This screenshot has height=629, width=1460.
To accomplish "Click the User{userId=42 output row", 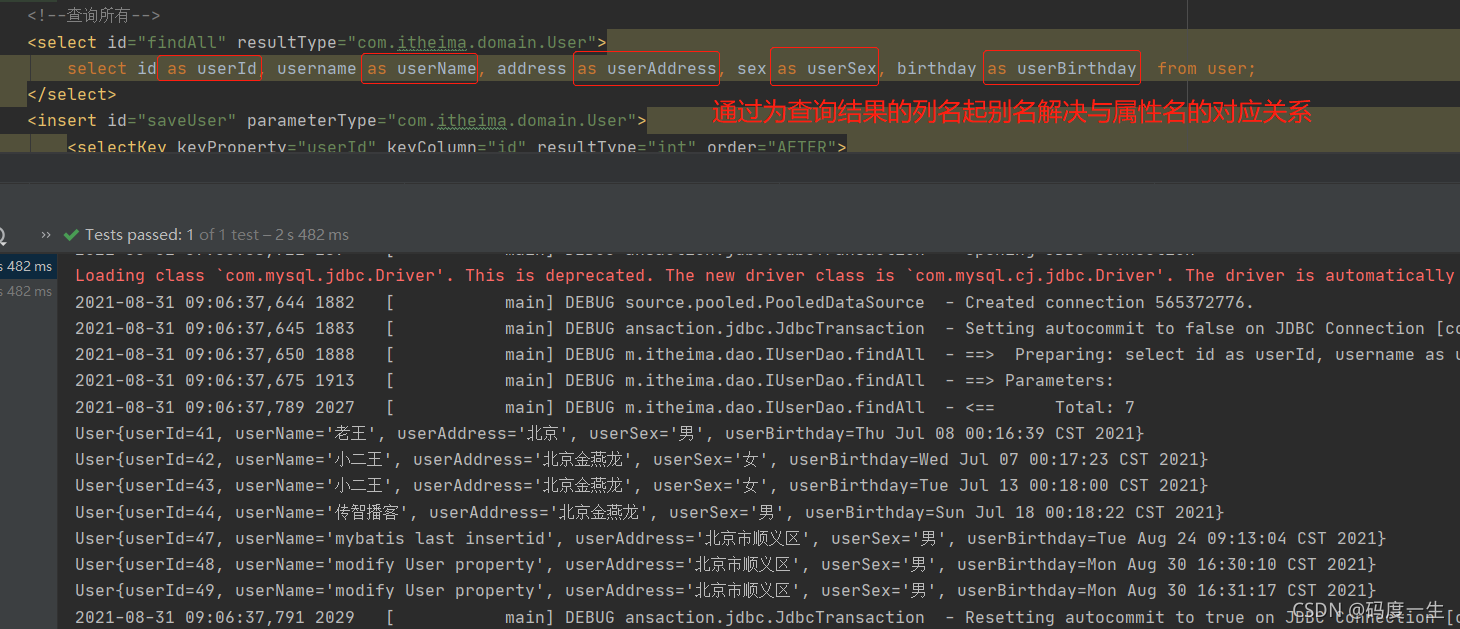I will pyautogui.click(x=641, y=459).
